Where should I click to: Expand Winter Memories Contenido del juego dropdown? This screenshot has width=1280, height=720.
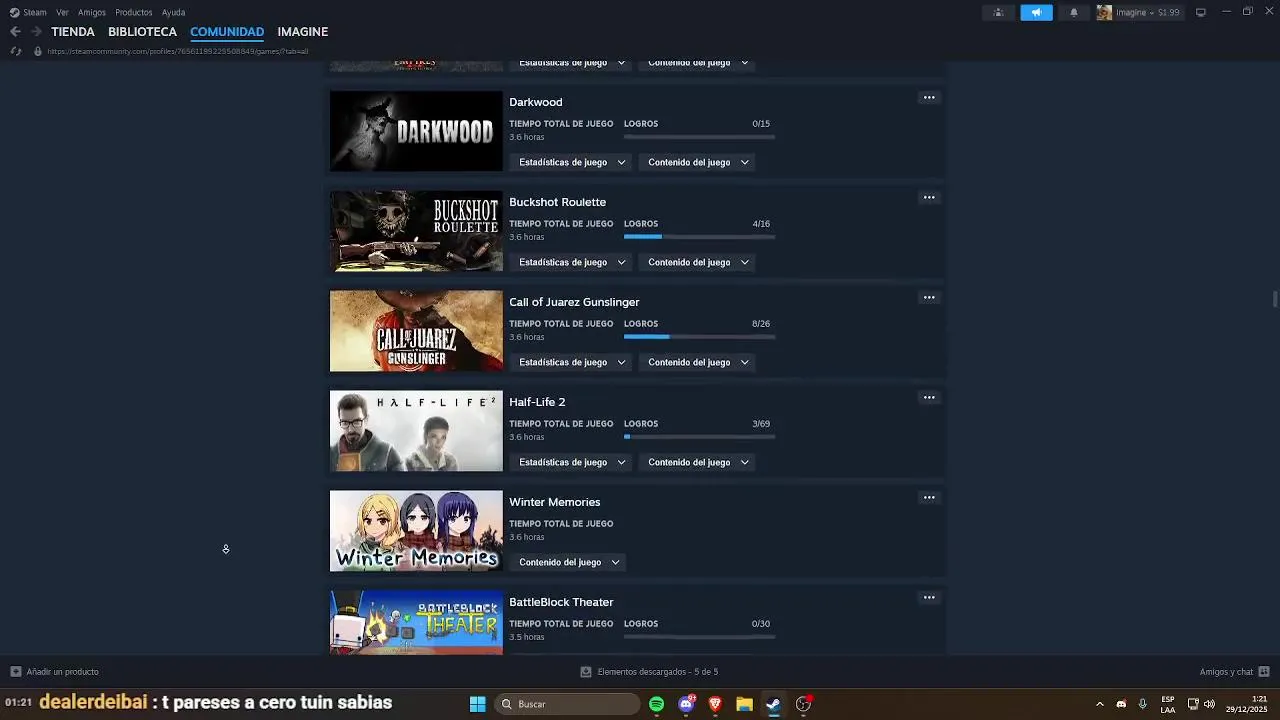click(569, 562)
